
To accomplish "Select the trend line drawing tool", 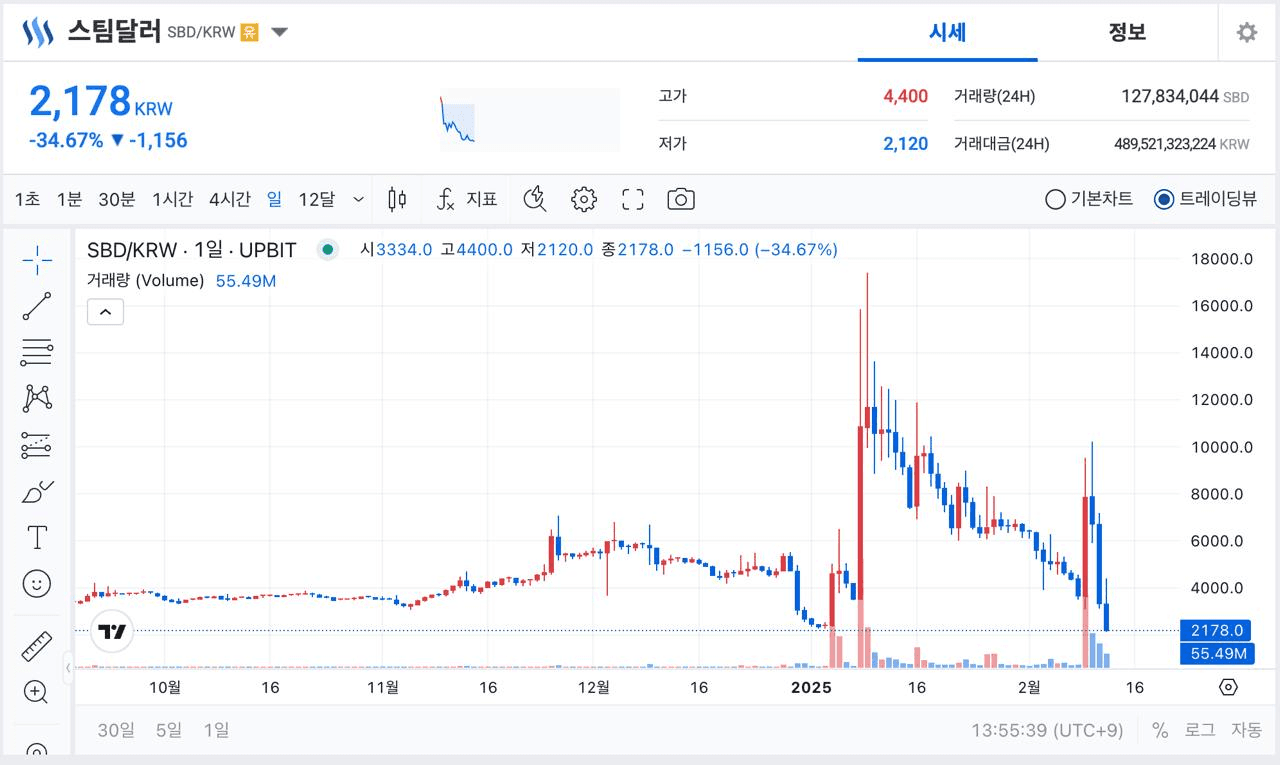I will click(x=37, y=306).
